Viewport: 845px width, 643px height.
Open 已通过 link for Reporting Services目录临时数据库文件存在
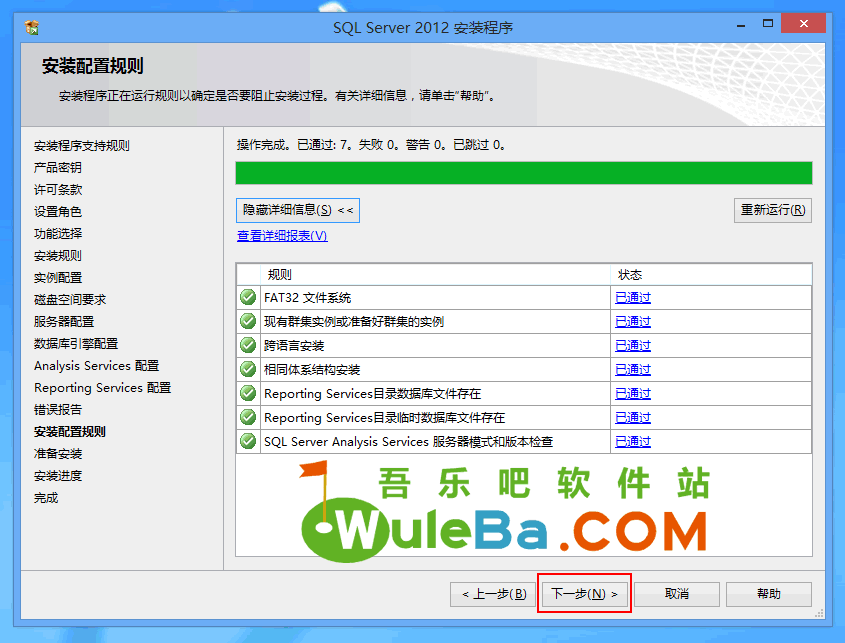633,418
